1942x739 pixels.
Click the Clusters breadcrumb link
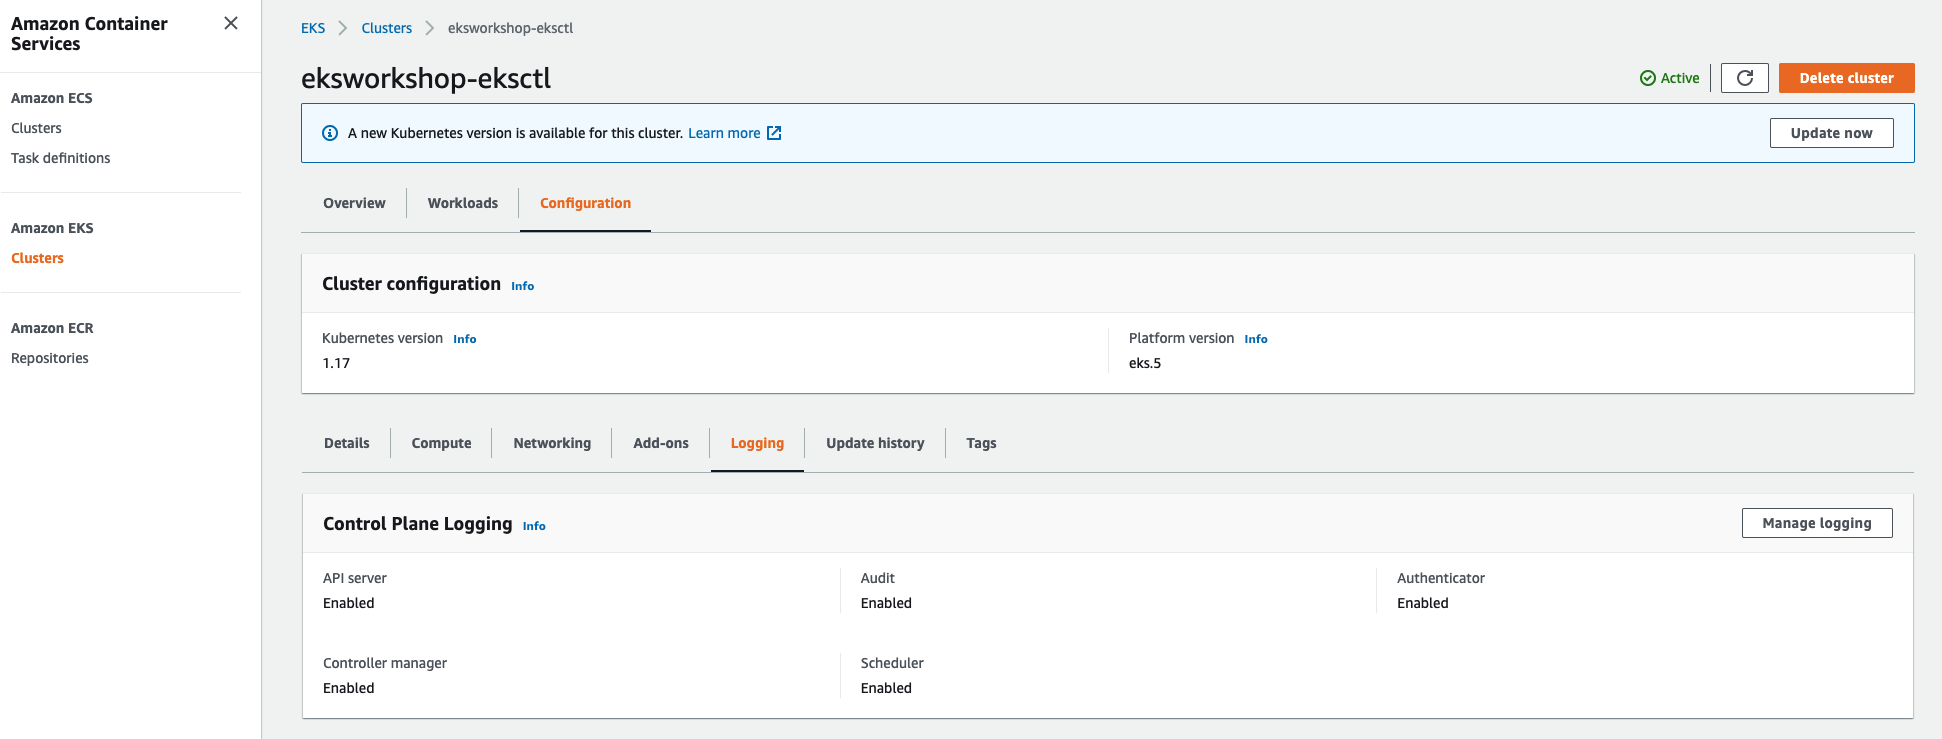click(387, 28)
